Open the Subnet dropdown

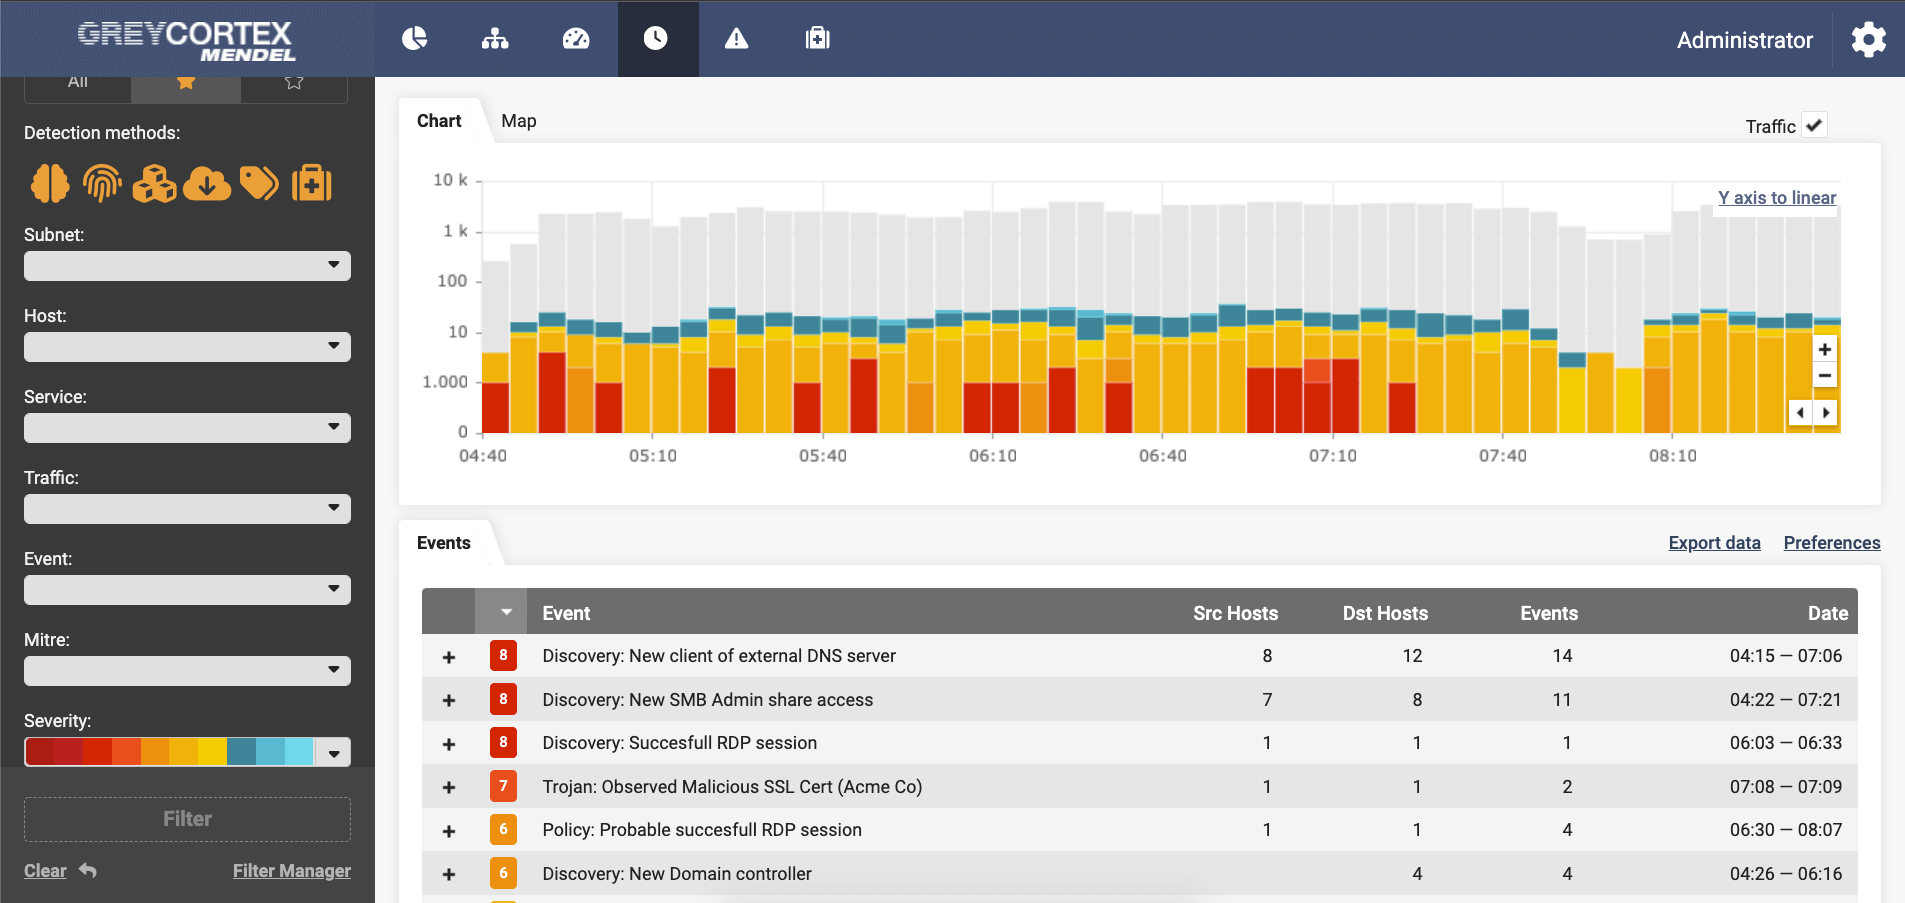pos(187,266)
